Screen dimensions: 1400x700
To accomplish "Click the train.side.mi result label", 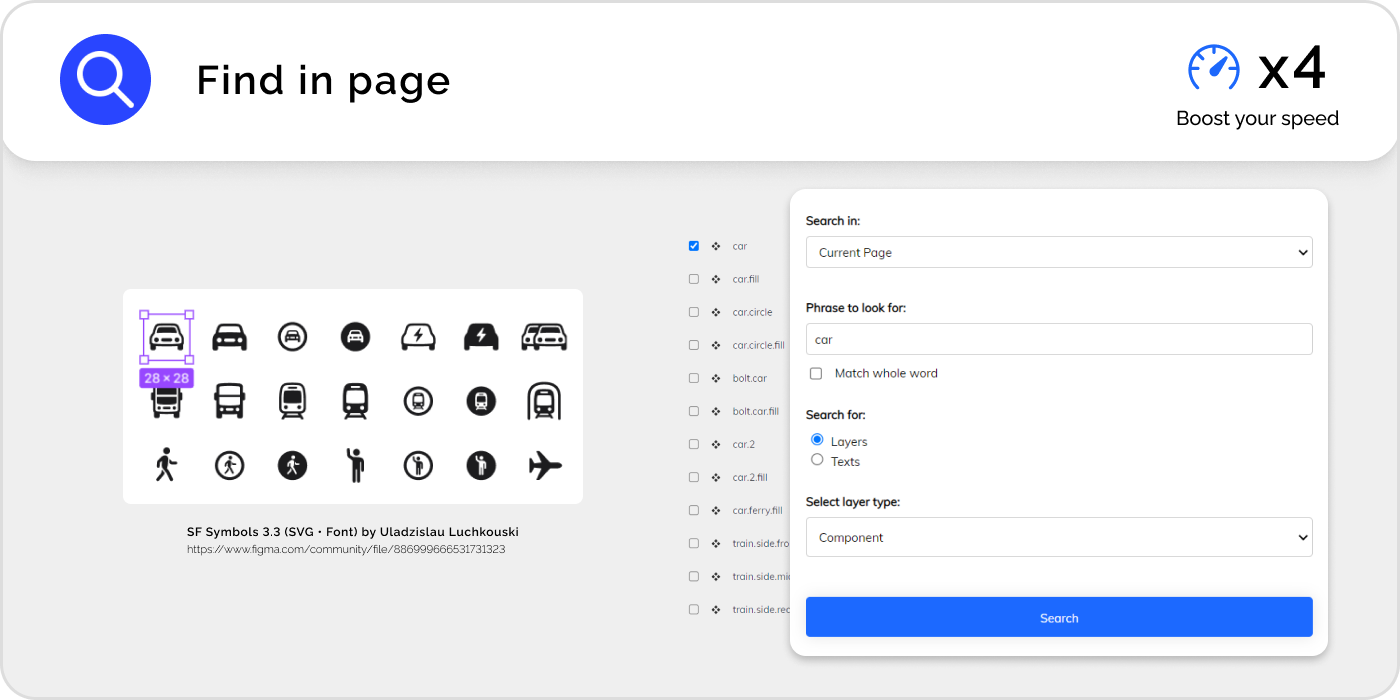I will pyautogui.click(x=760, y=576).
